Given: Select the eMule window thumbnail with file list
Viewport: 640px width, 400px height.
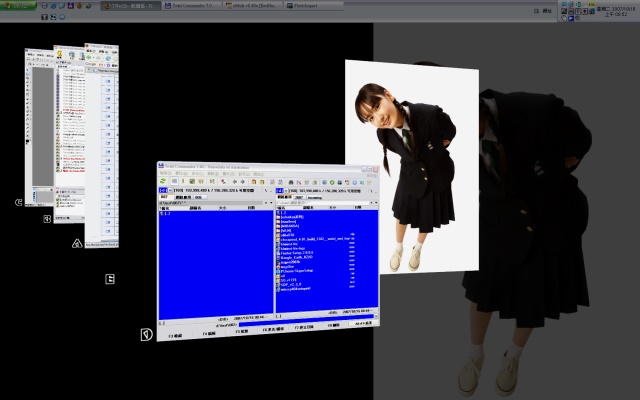Looking at the screenshot, I should (x=69, y=135).
